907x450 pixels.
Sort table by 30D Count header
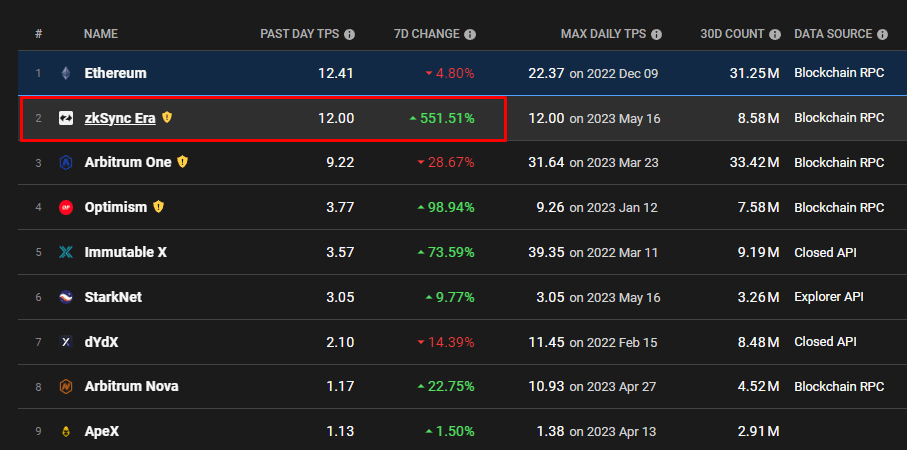click(733, 34)
